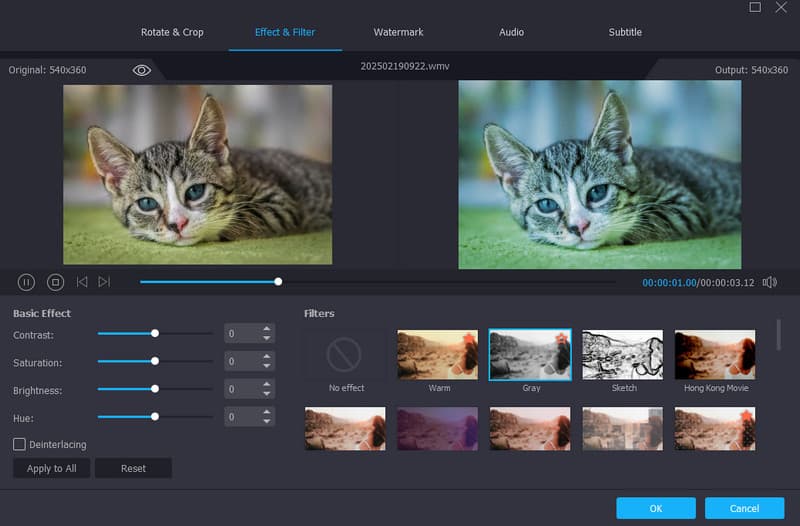Apply the Hong Kong Movie filter
This screenshot has width=800, height=526.
[715, 355]
